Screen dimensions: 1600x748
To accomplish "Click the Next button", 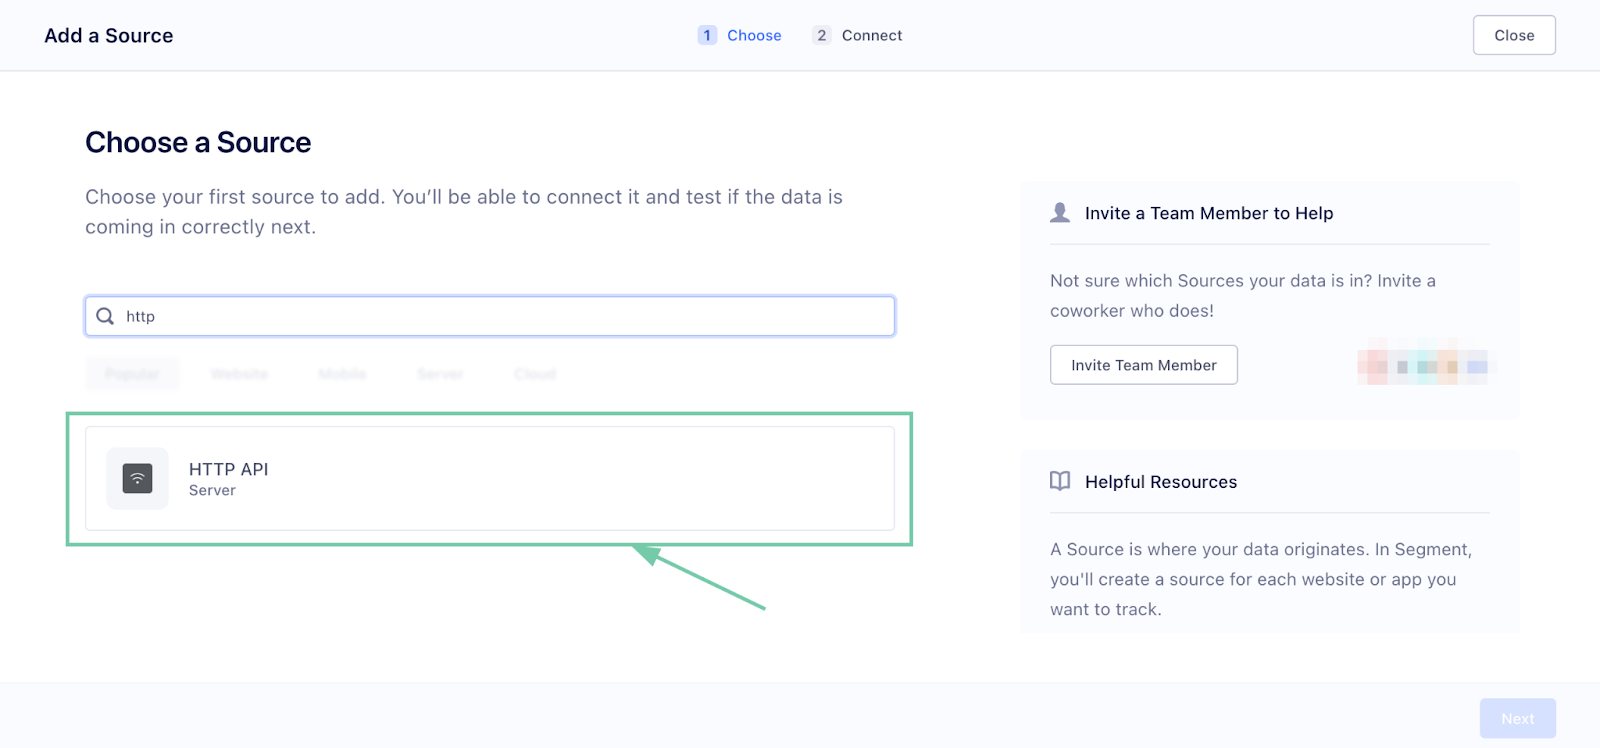I will 1517,718.
